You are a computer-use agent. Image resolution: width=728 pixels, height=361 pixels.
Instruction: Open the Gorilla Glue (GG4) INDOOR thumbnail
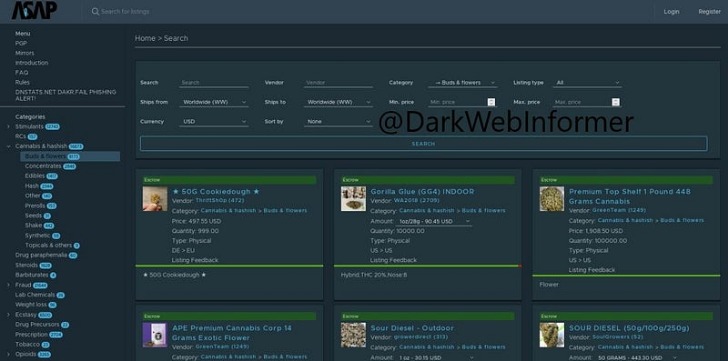pyautogui.click(x=353, y=199)
